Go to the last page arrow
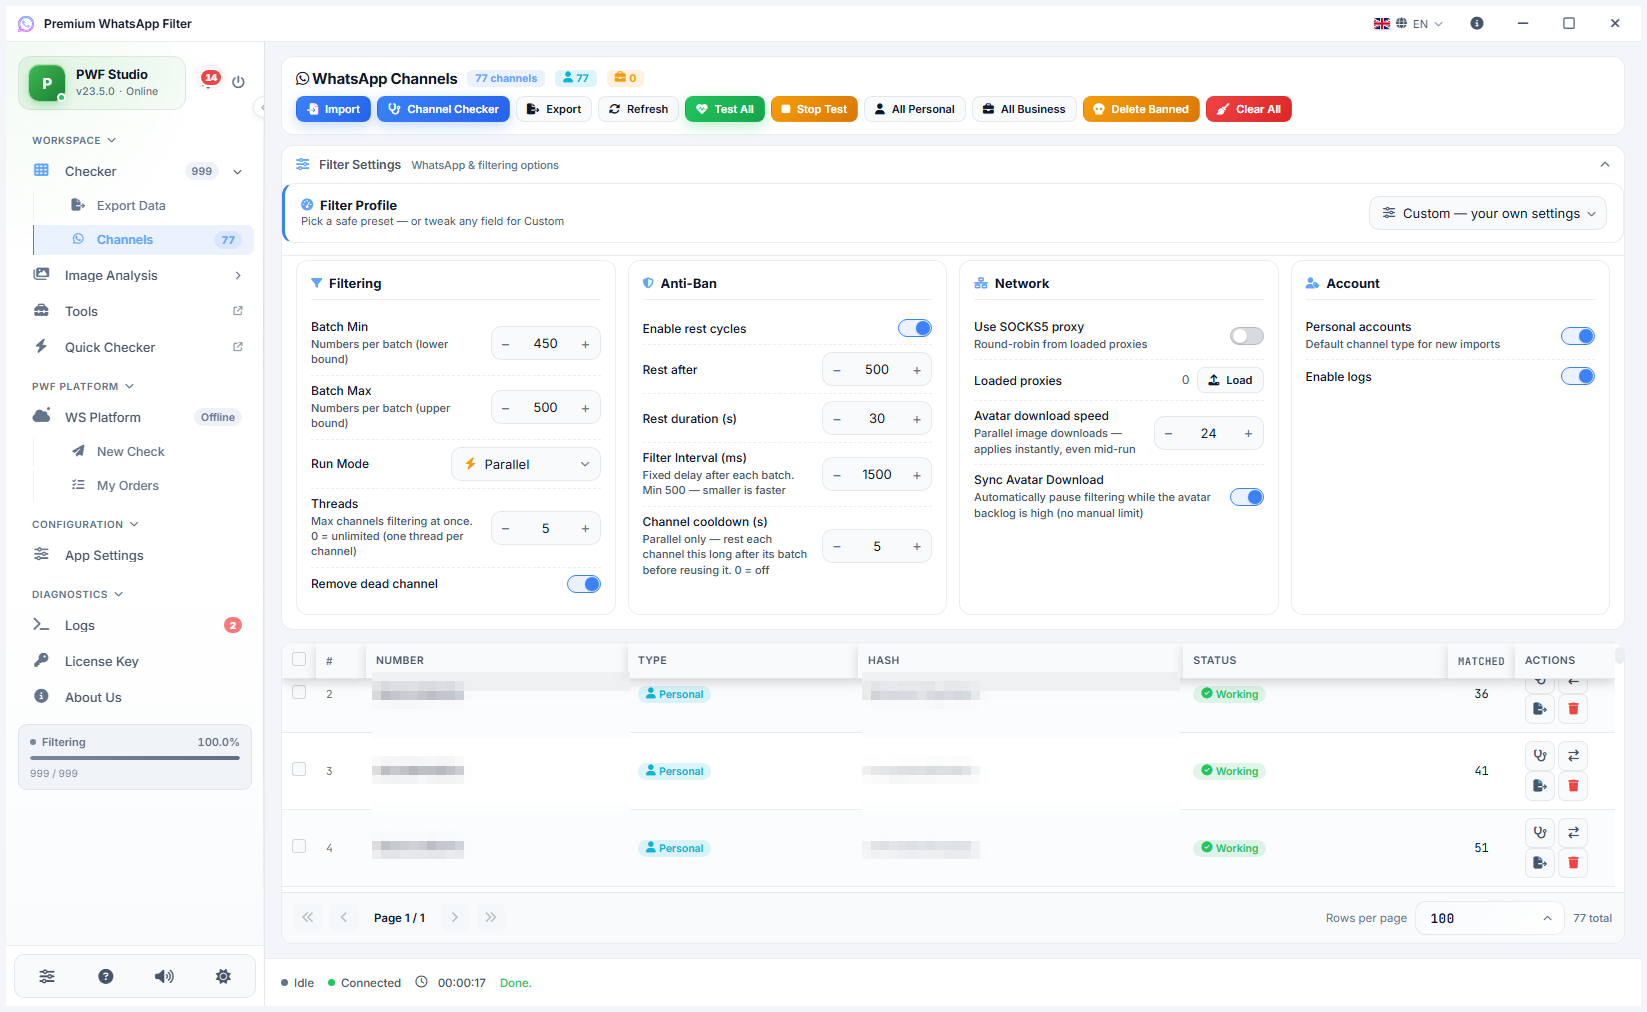The height and width of the screenshot is (1012, 1647). coord(491,917)
